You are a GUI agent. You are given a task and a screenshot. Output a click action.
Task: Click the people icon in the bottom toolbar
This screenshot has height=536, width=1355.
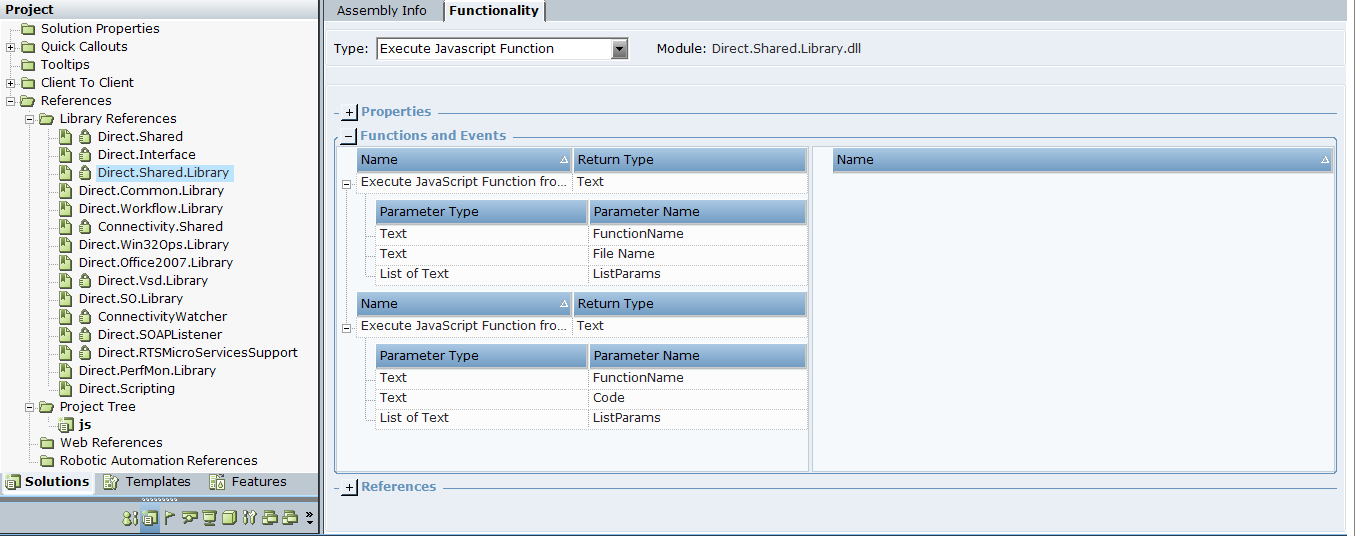(x=129, y=518)
